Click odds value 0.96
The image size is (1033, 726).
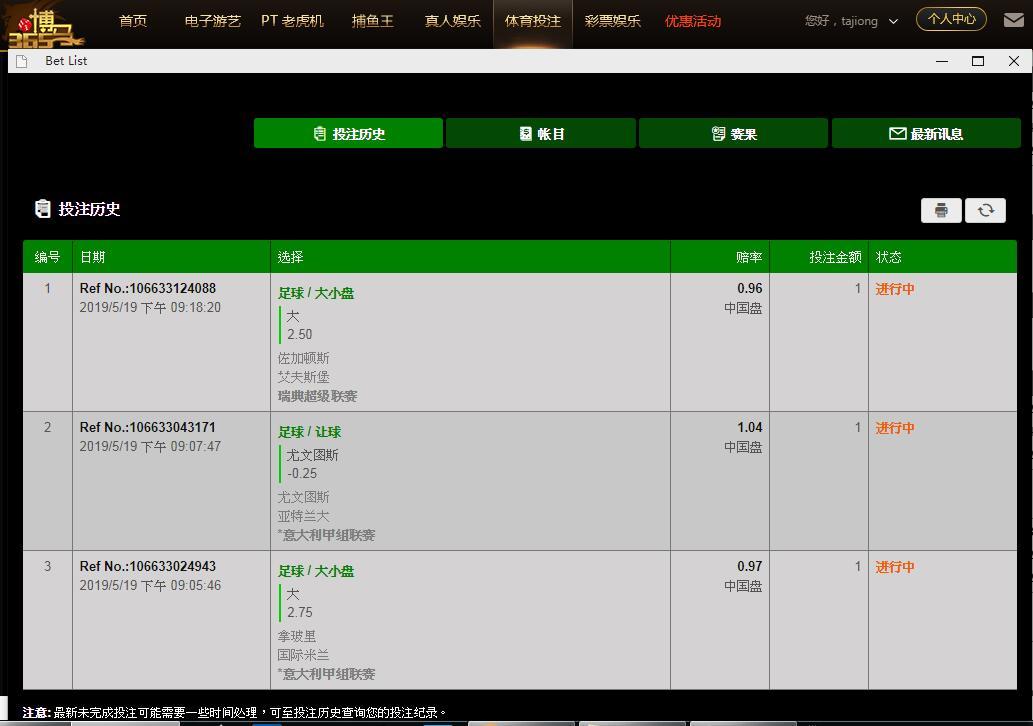point(750,289)
